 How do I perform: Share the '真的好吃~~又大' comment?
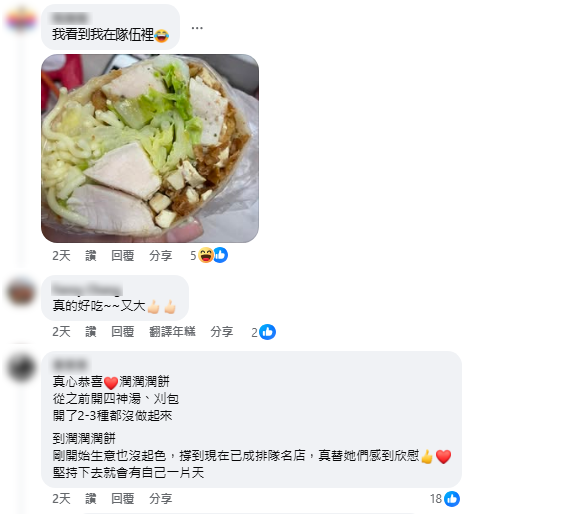pyautogui.click(x=222, y=332)
